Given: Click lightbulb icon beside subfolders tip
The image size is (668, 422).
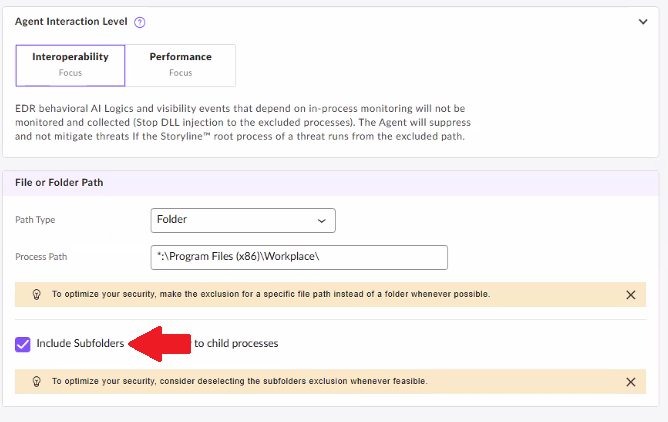Looking at the screenshot, I should tap(37, 382).
